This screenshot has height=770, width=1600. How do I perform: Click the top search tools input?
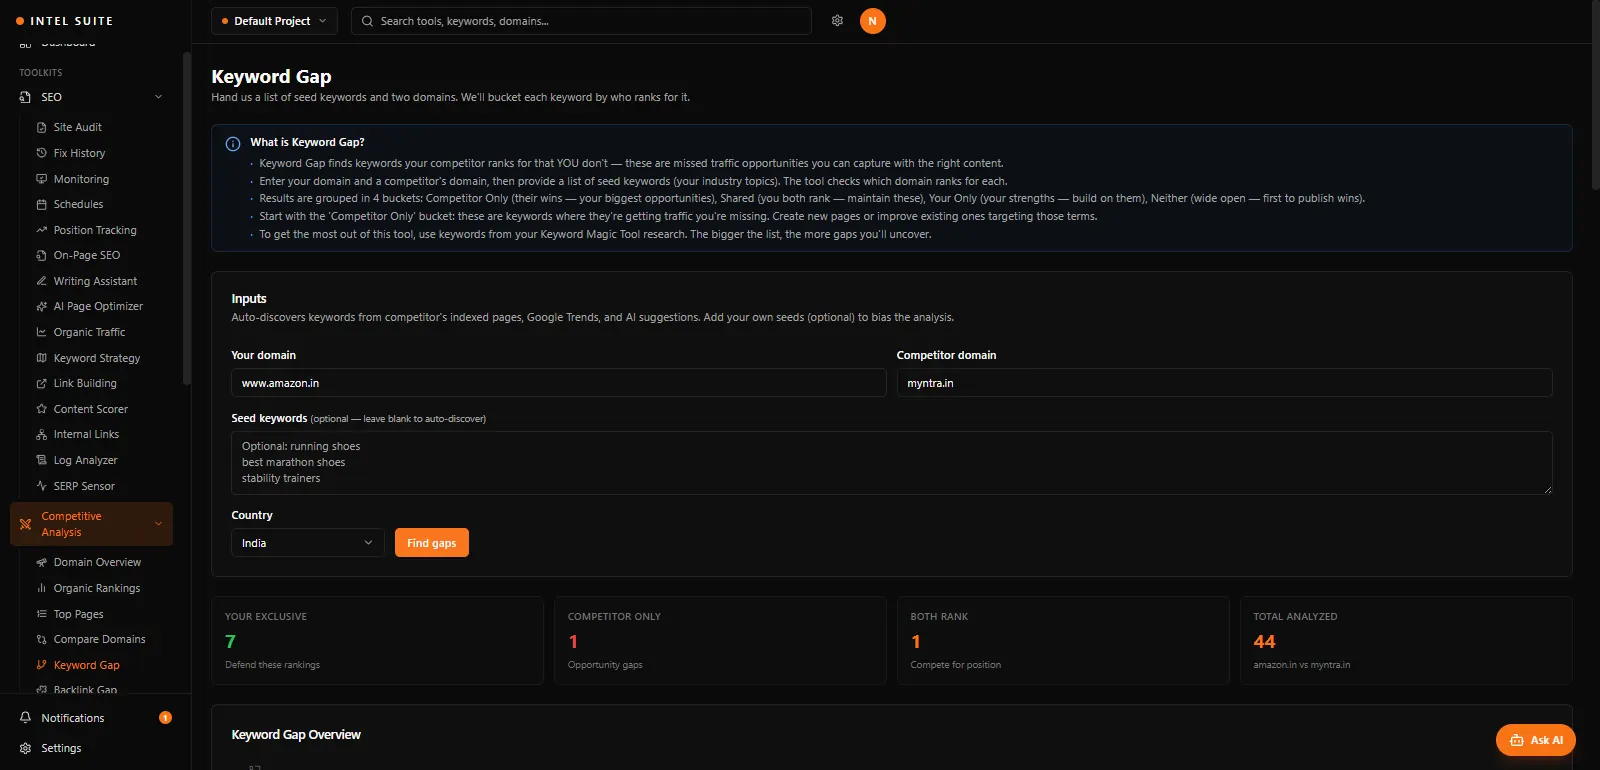(581, 21)
